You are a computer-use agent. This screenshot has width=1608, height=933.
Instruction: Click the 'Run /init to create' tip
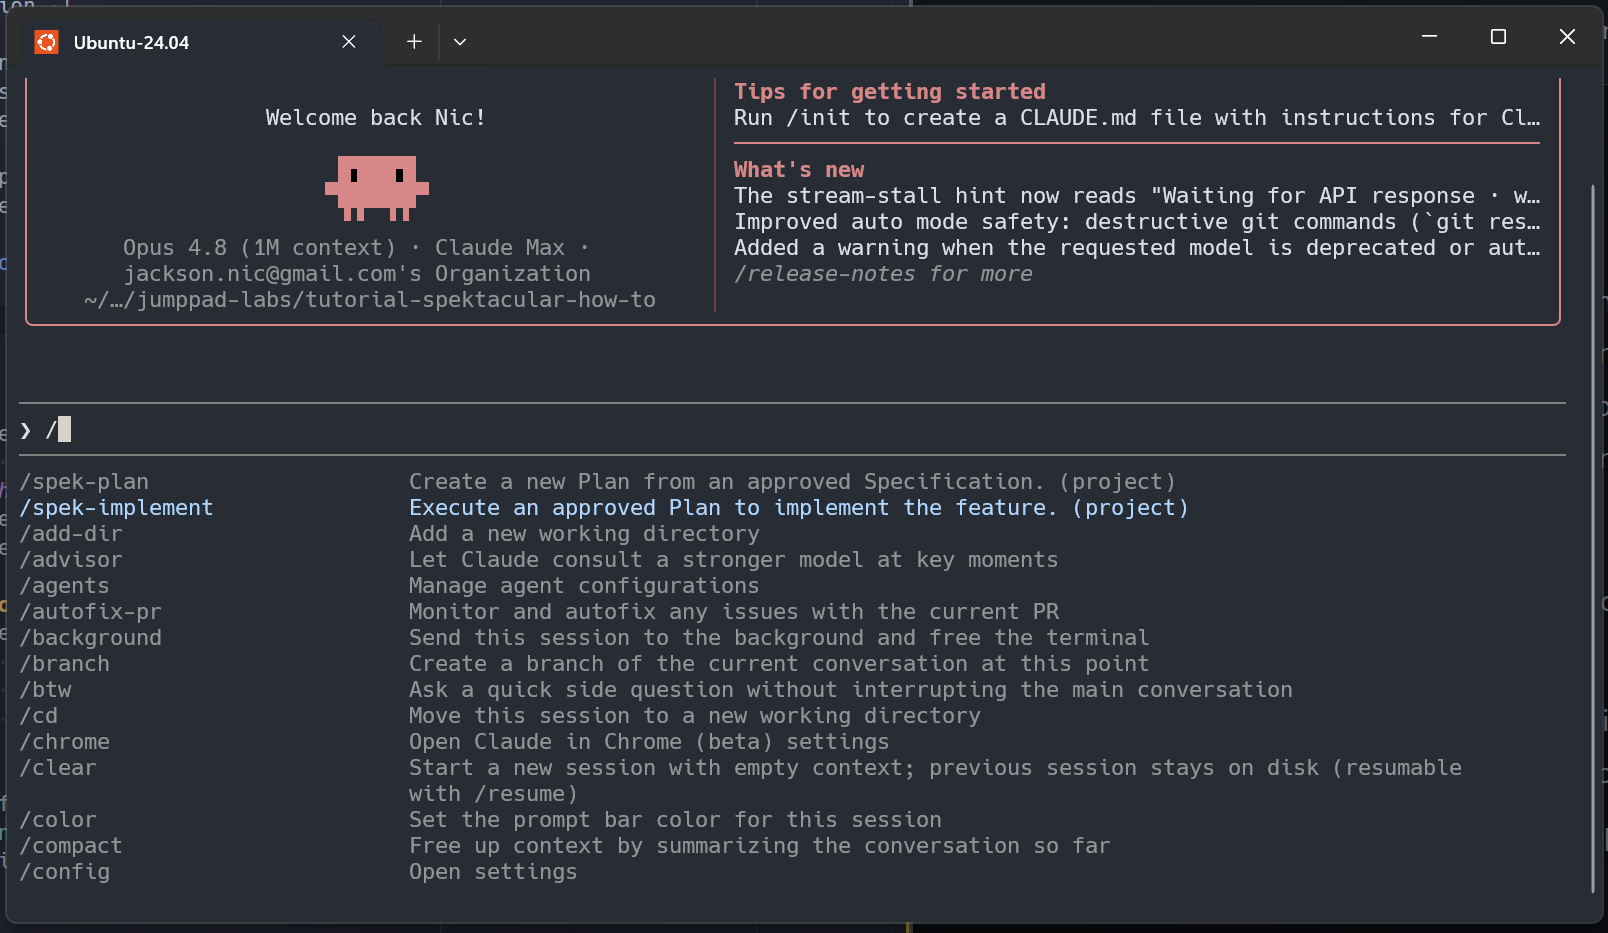1137,118
